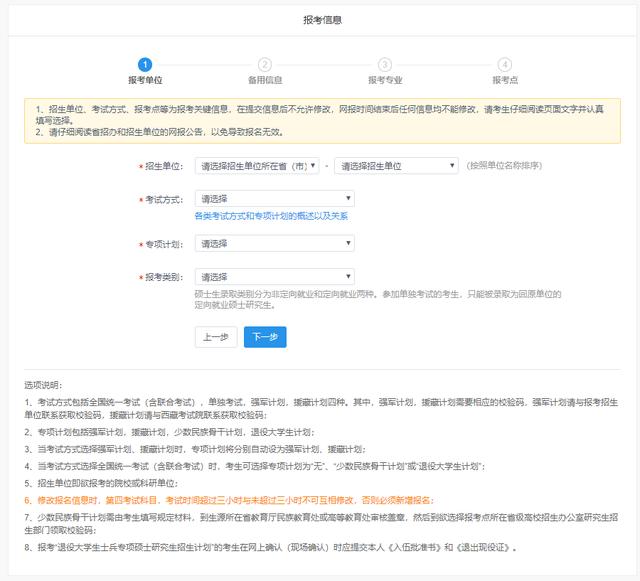Screen dimensions: 640x581
Task: Click the orange note 6 about 修改报名信息
Action: point(229,500)
